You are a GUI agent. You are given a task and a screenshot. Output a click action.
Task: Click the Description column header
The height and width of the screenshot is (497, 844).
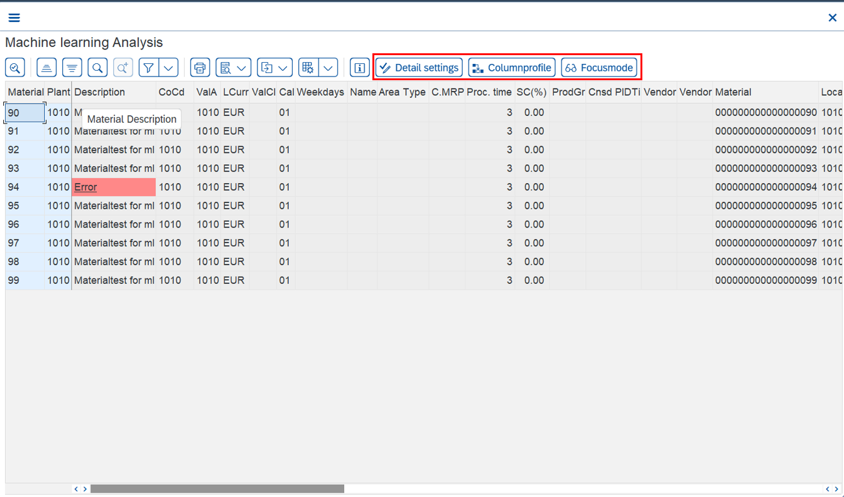point(99,92)
